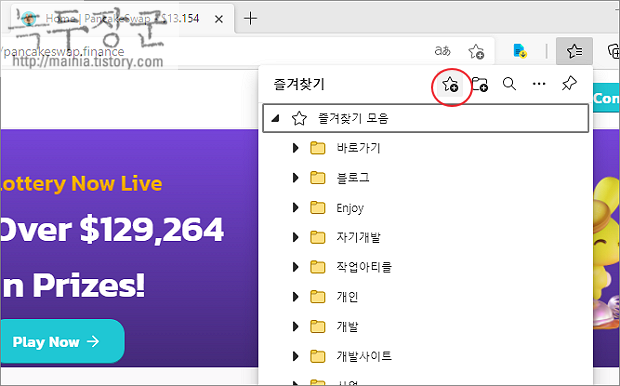Click the 바로가기 folder icon
This screenshot has height=386, width=620.
[318, 148]
